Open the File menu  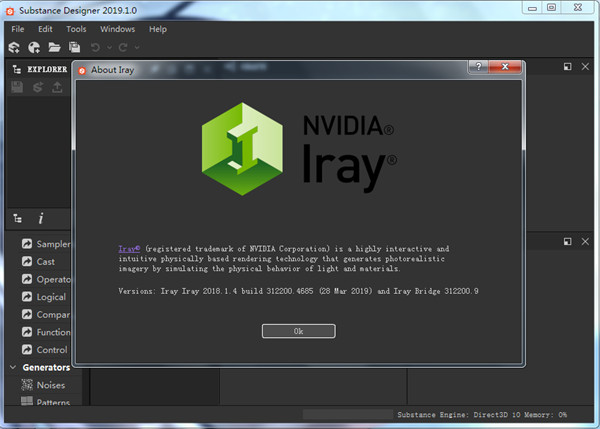coord(18,29)
